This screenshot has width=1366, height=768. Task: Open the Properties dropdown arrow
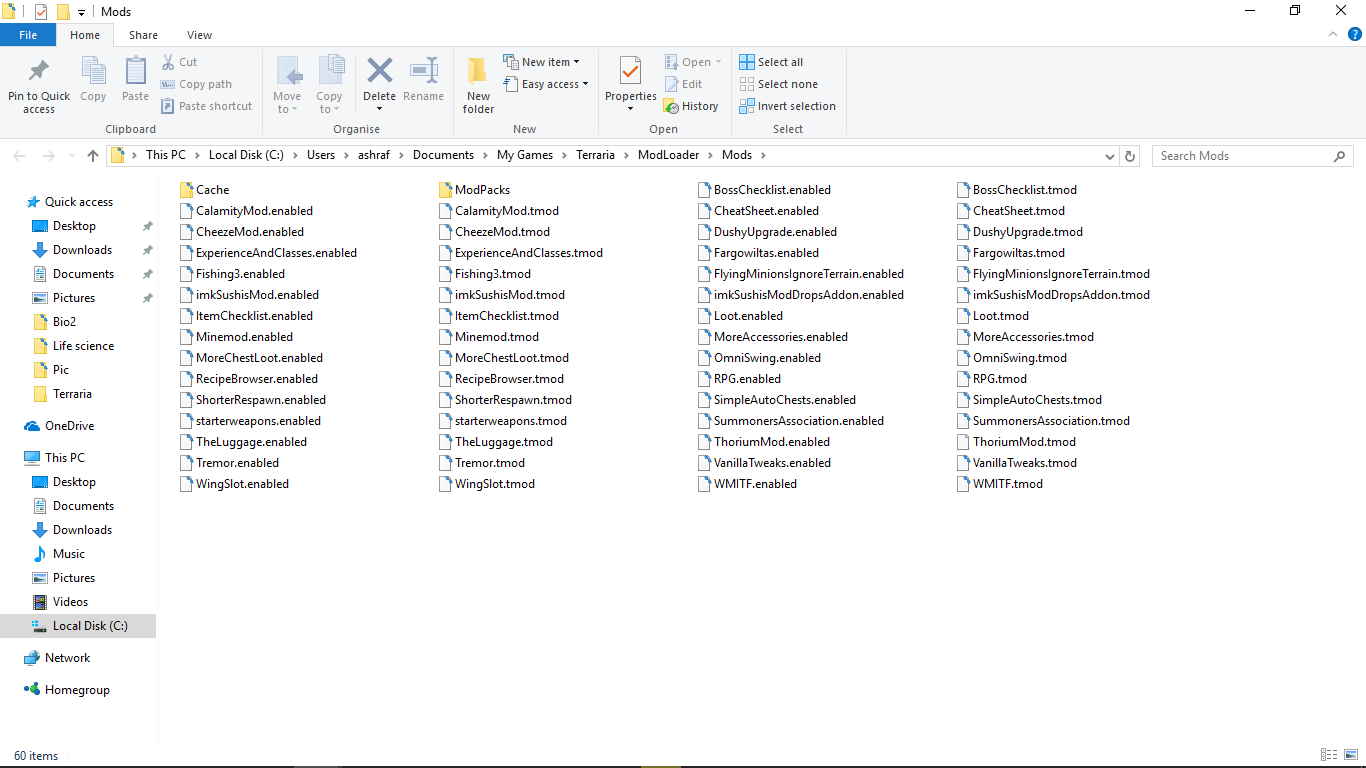(630, 109)
